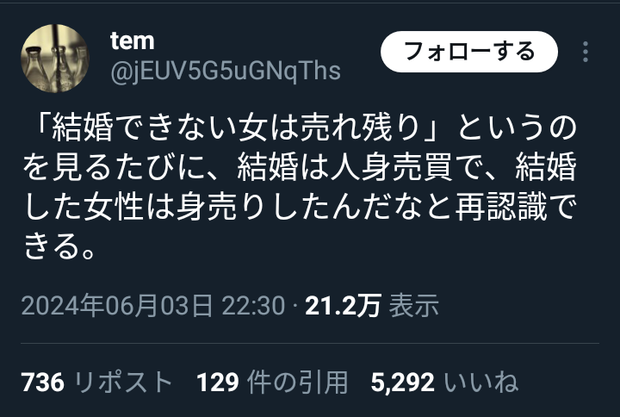Open tem's profile picture with bottles

tap(55, 58)
